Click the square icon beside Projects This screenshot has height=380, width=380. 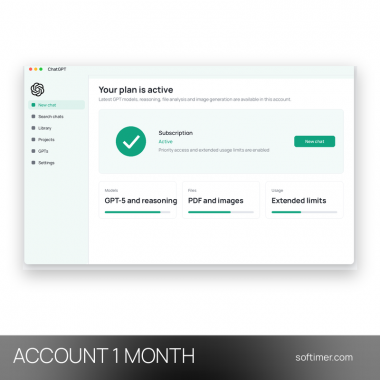coord(33,140)
